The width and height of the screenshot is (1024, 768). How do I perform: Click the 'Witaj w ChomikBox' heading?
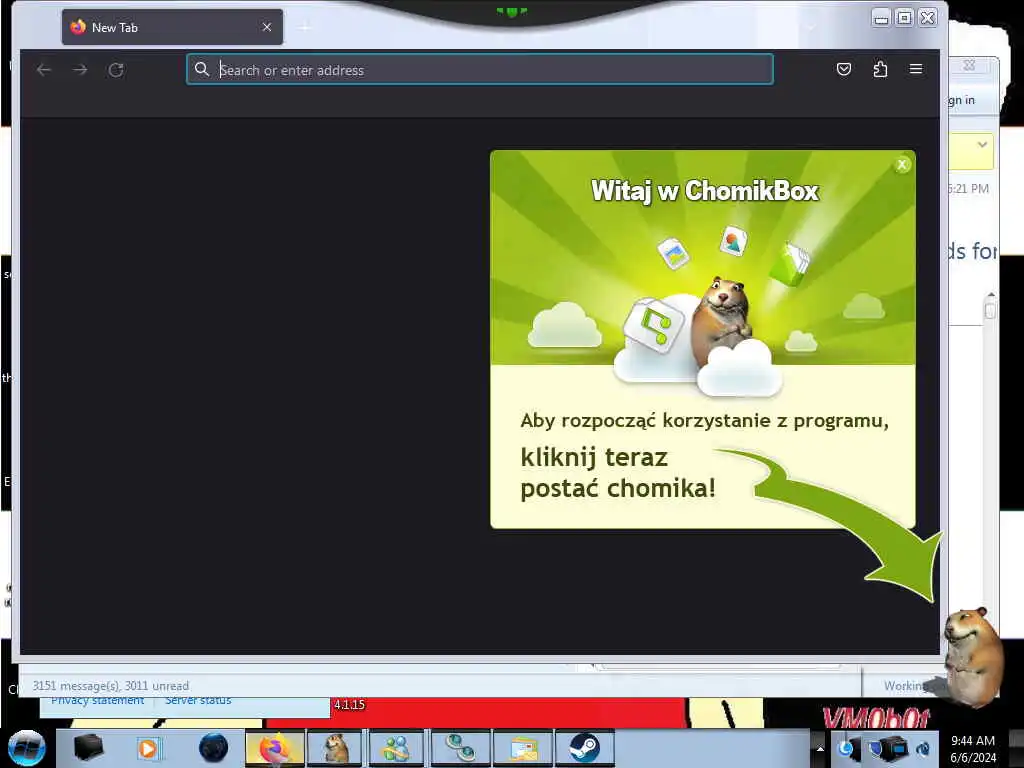(x=705, y=191)
